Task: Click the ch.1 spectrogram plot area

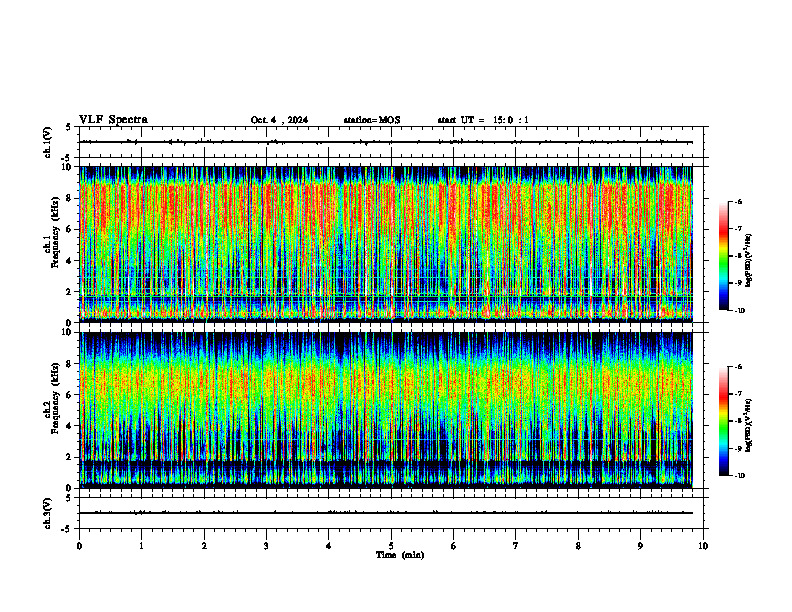Action: (386, 244)
